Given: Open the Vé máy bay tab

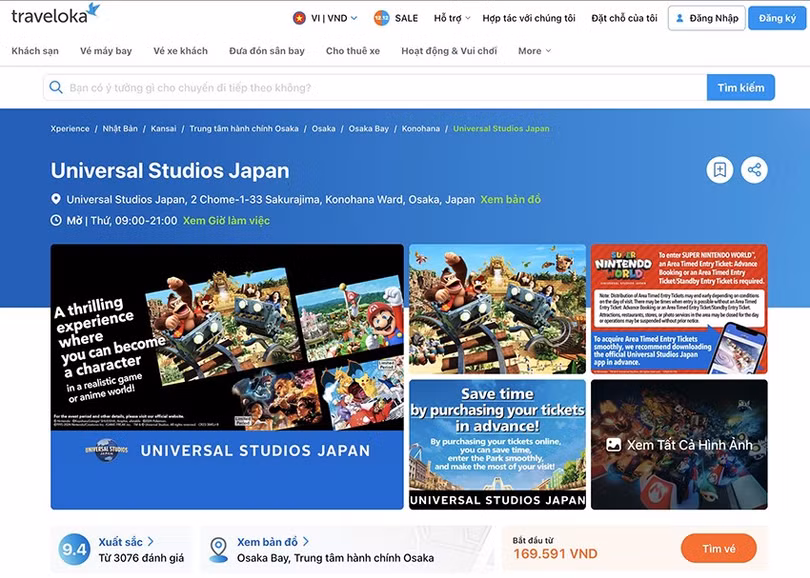Looking at the screenshot, I should pyautogui.click(x=106, y=51).
